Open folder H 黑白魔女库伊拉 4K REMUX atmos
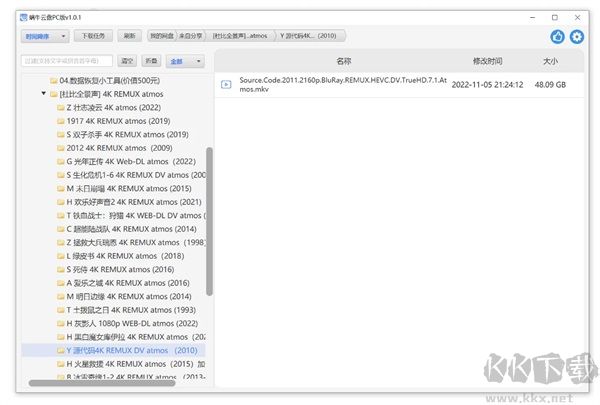The width and height of the screenshot is (600, 405). click(x=136, y=337)
